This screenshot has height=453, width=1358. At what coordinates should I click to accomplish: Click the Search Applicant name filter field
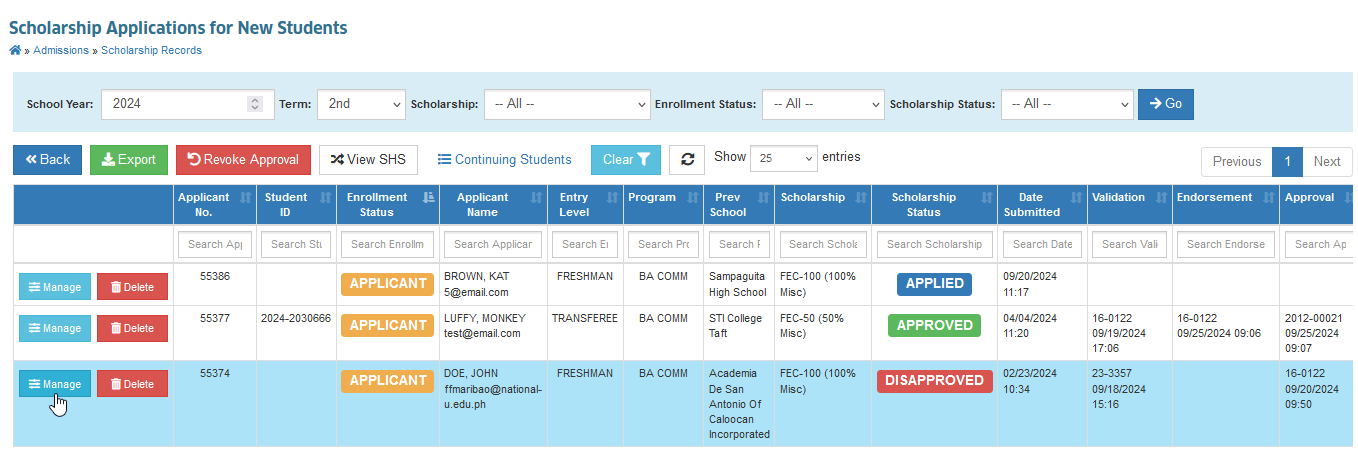493,244
